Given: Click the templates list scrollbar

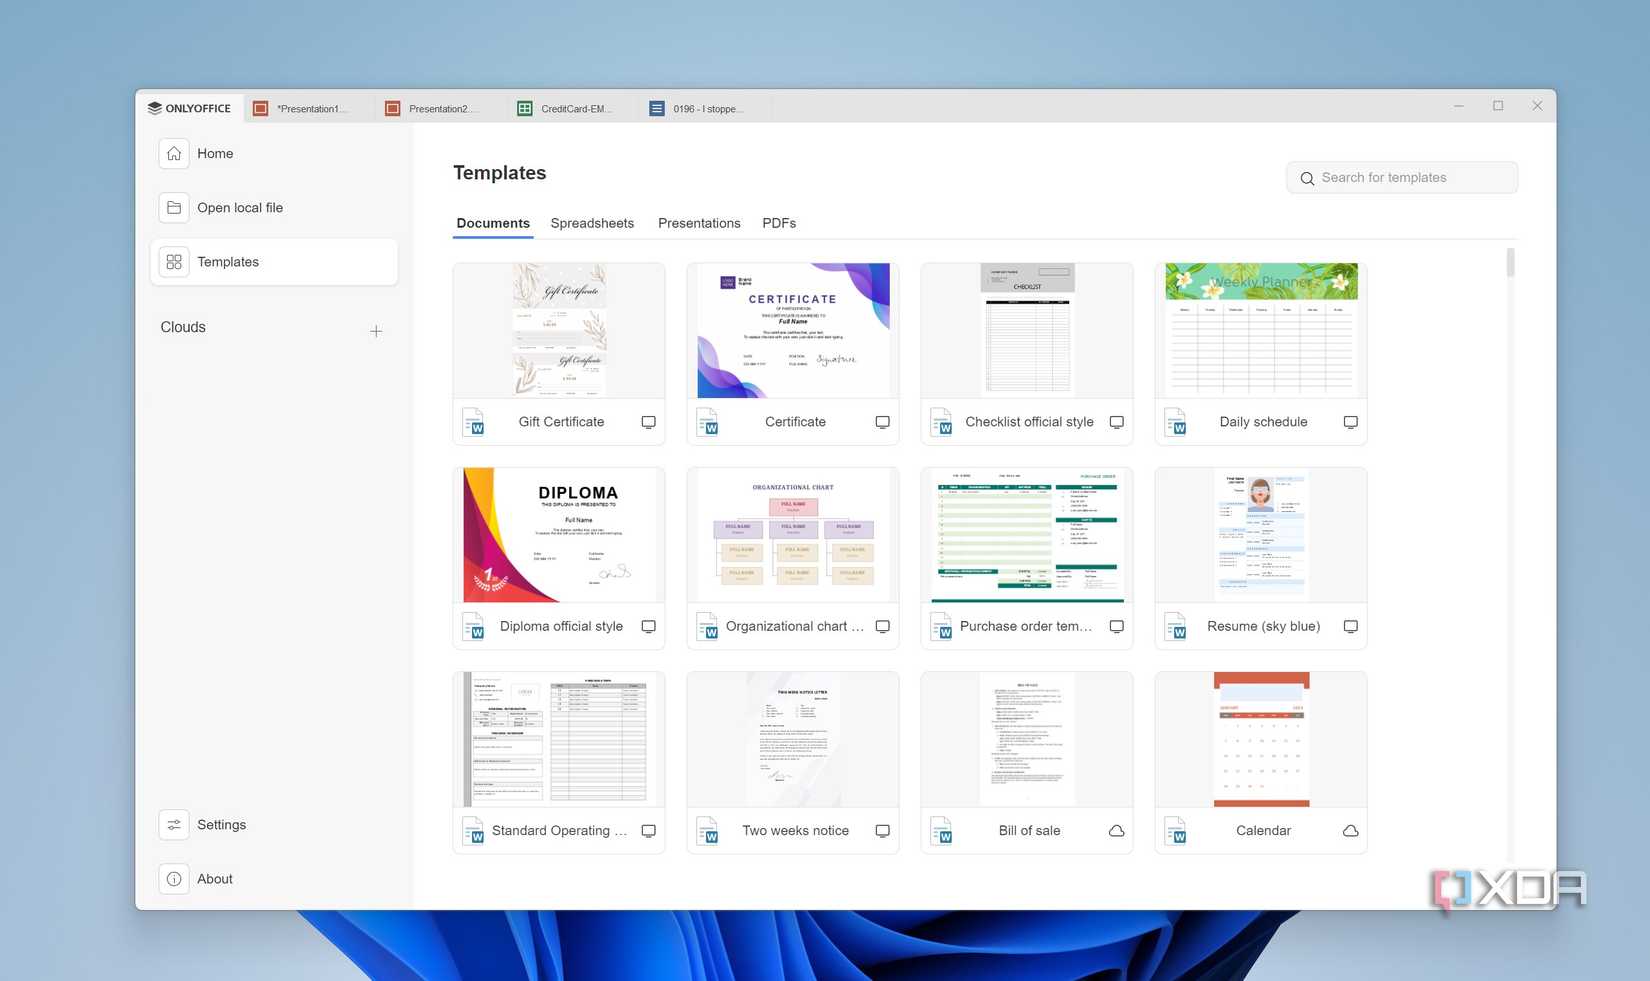Looking at the screenshot, I should (1510, 262).
